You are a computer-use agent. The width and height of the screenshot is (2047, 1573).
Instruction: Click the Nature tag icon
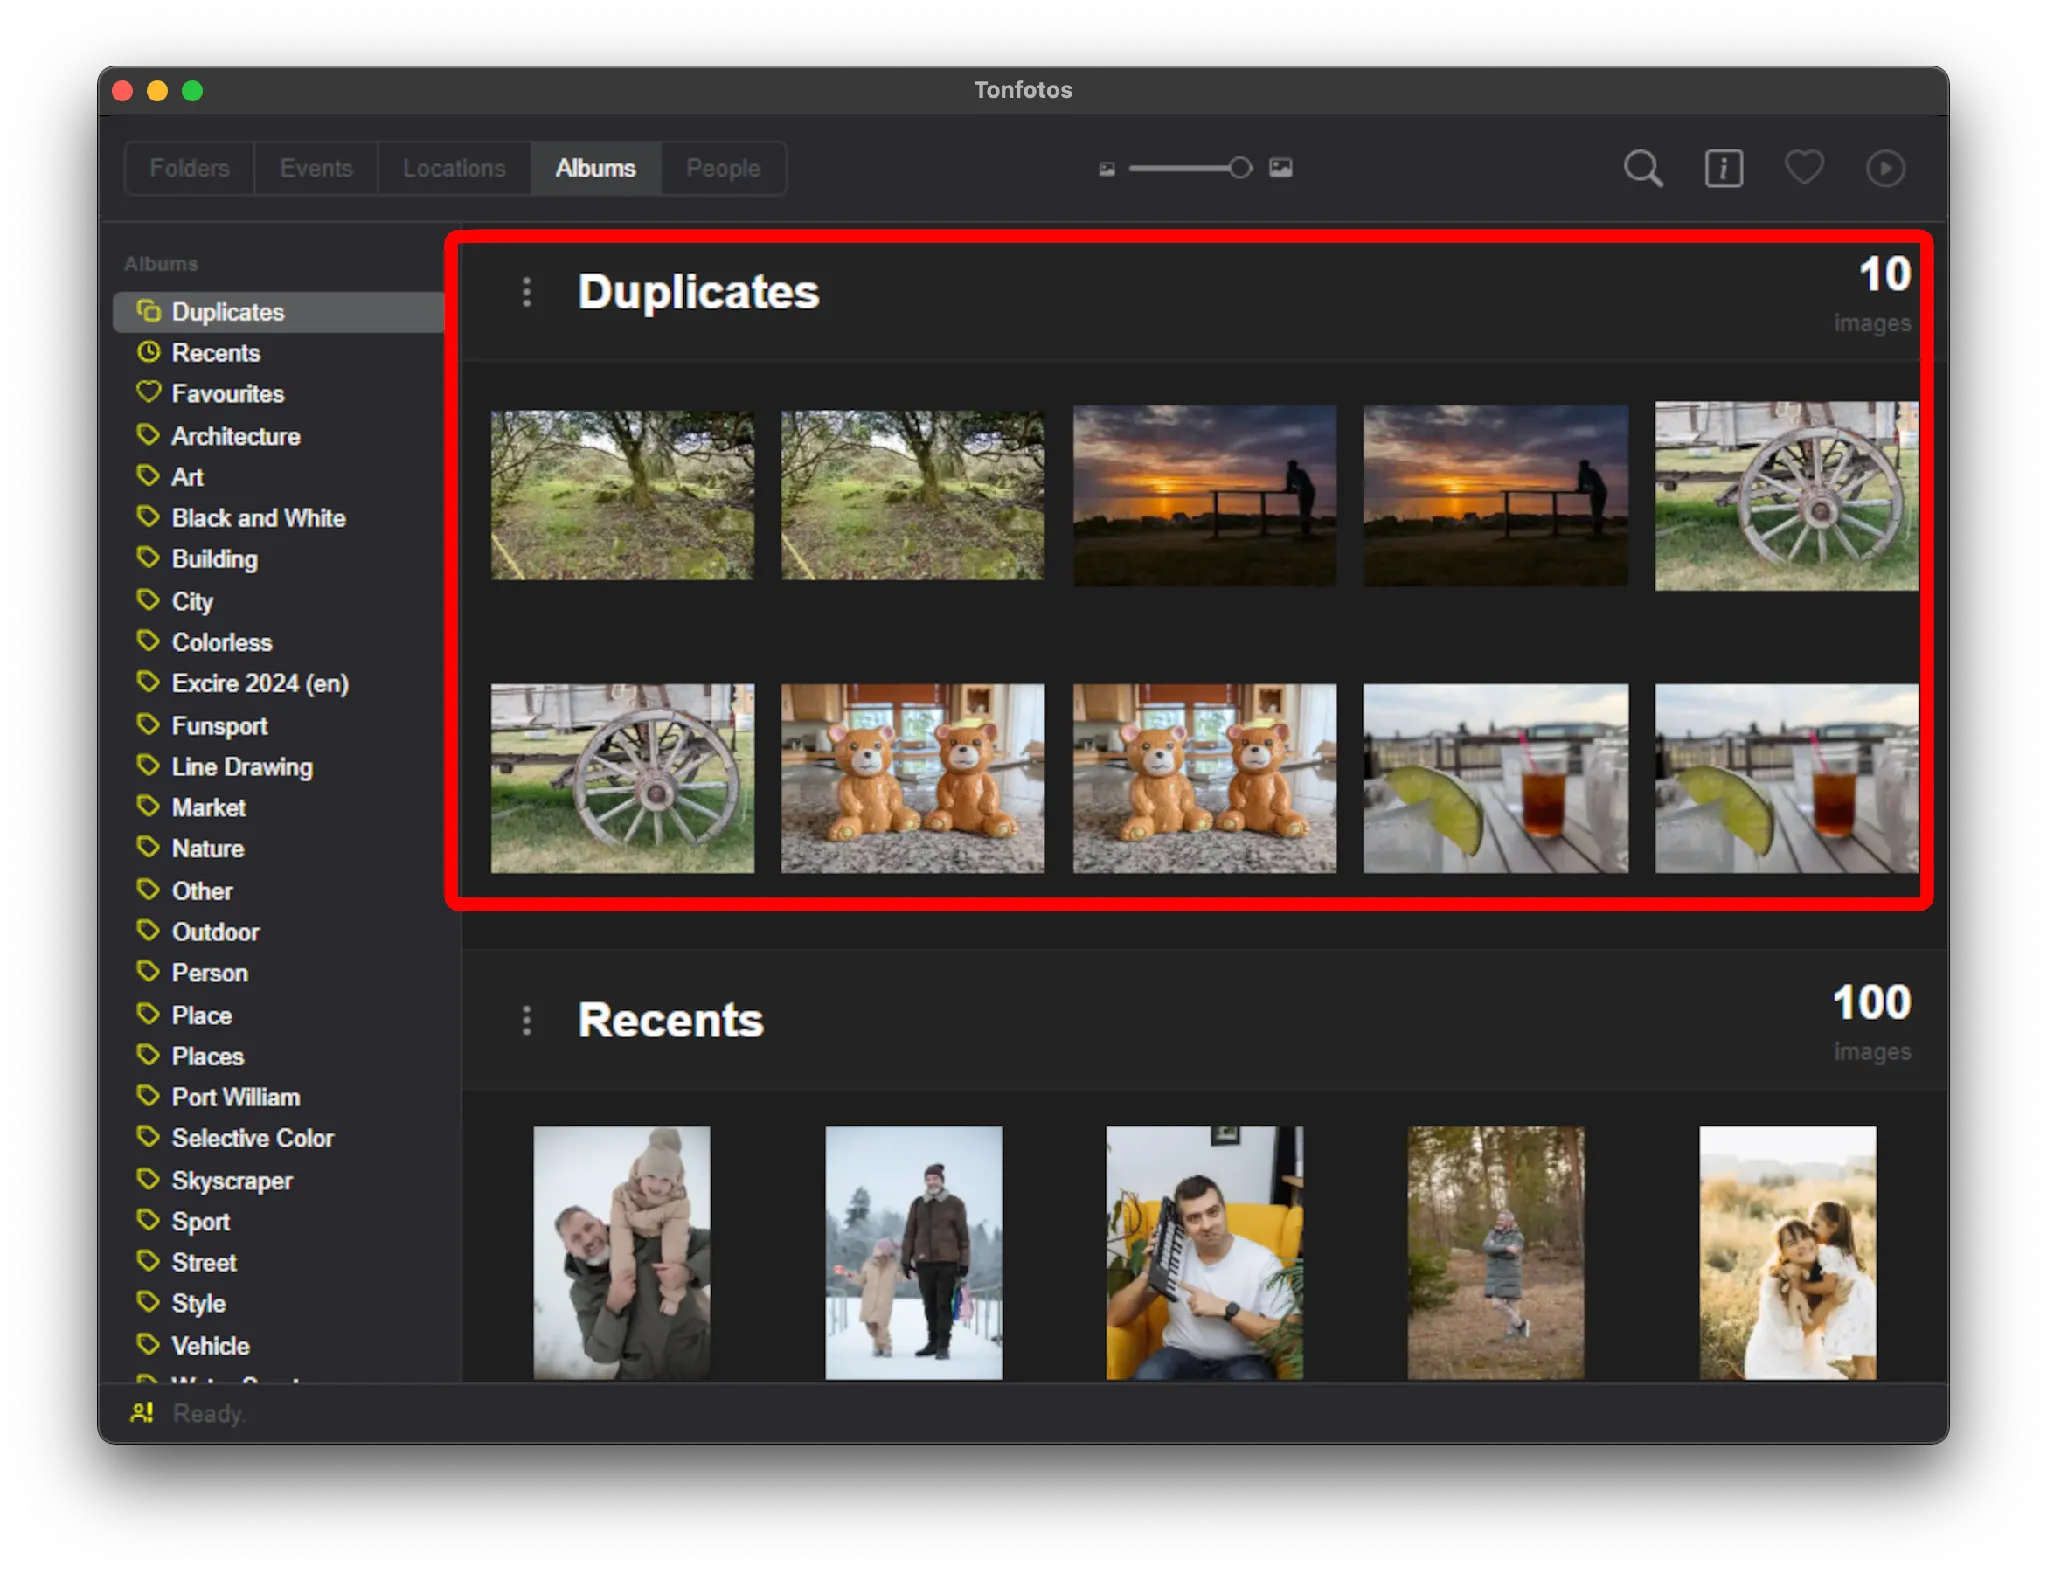(148, 847)
